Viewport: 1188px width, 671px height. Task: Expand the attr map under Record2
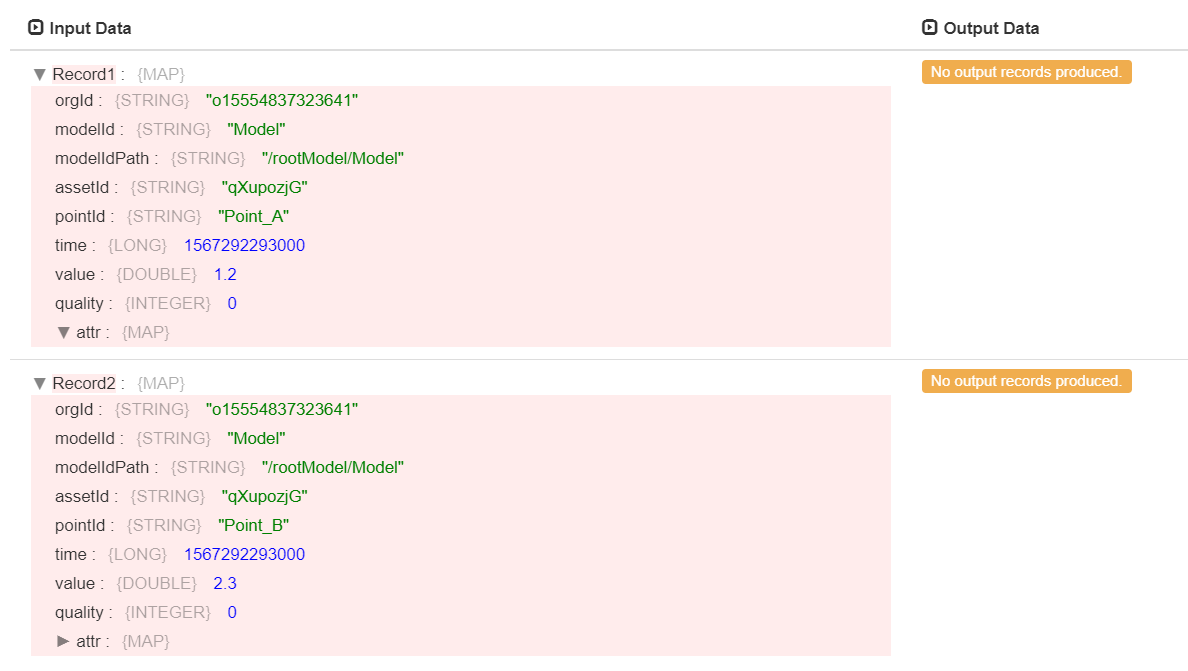click(x=63, y=641)
